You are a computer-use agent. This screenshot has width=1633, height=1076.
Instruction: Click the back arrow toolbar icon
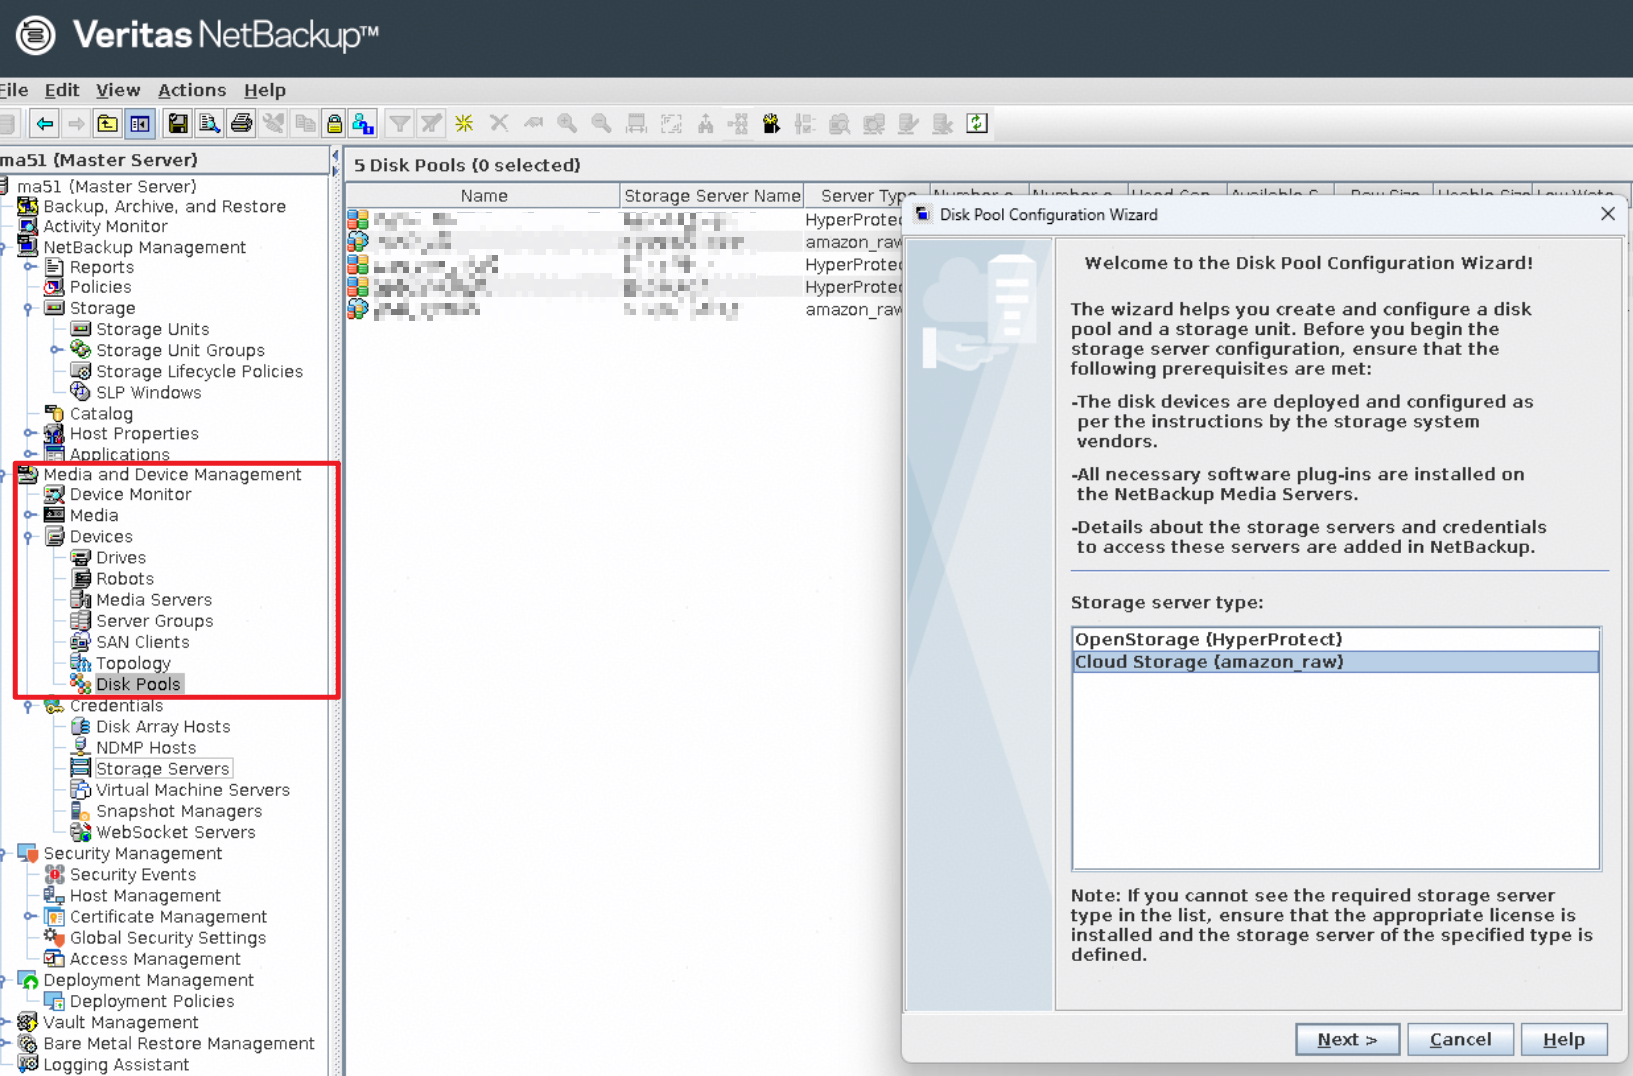44,124
